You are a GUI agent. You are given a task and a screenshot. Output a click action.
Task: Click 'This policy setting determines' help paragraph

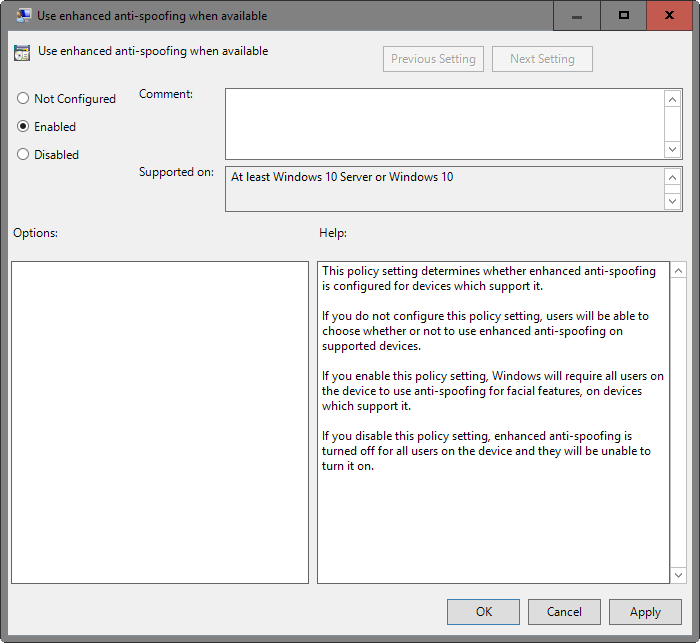click(489, 278)
